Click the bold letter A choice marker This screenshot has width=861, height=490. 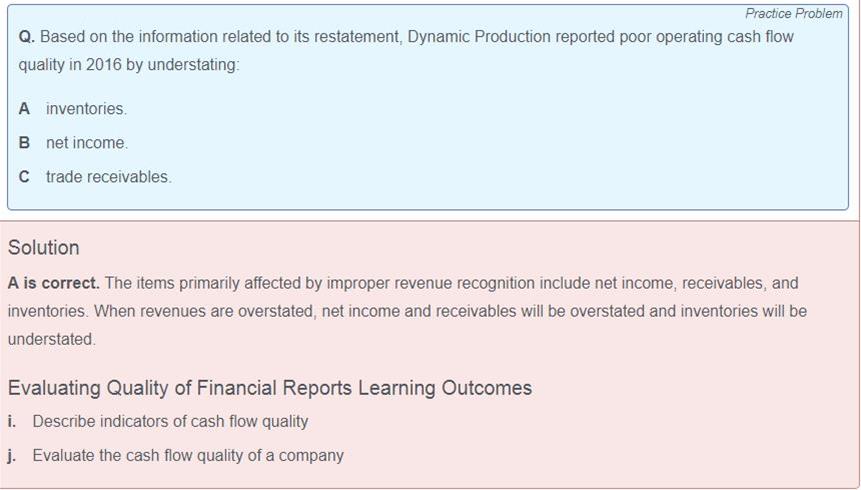tap(24, 109)
